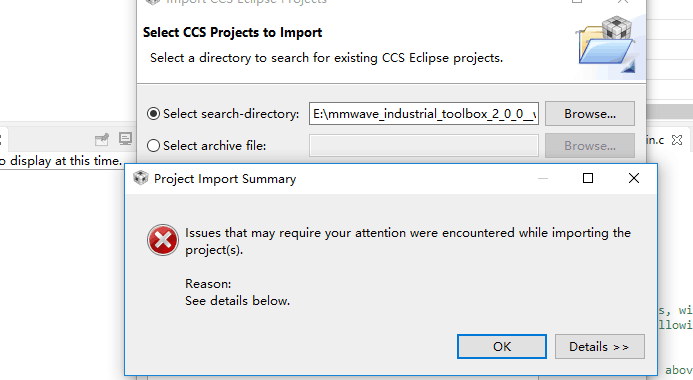Viewport: 693px width, 380px height.
Task: Maximize the Project Import Summary dialog
Action: [x=588, y=178]
